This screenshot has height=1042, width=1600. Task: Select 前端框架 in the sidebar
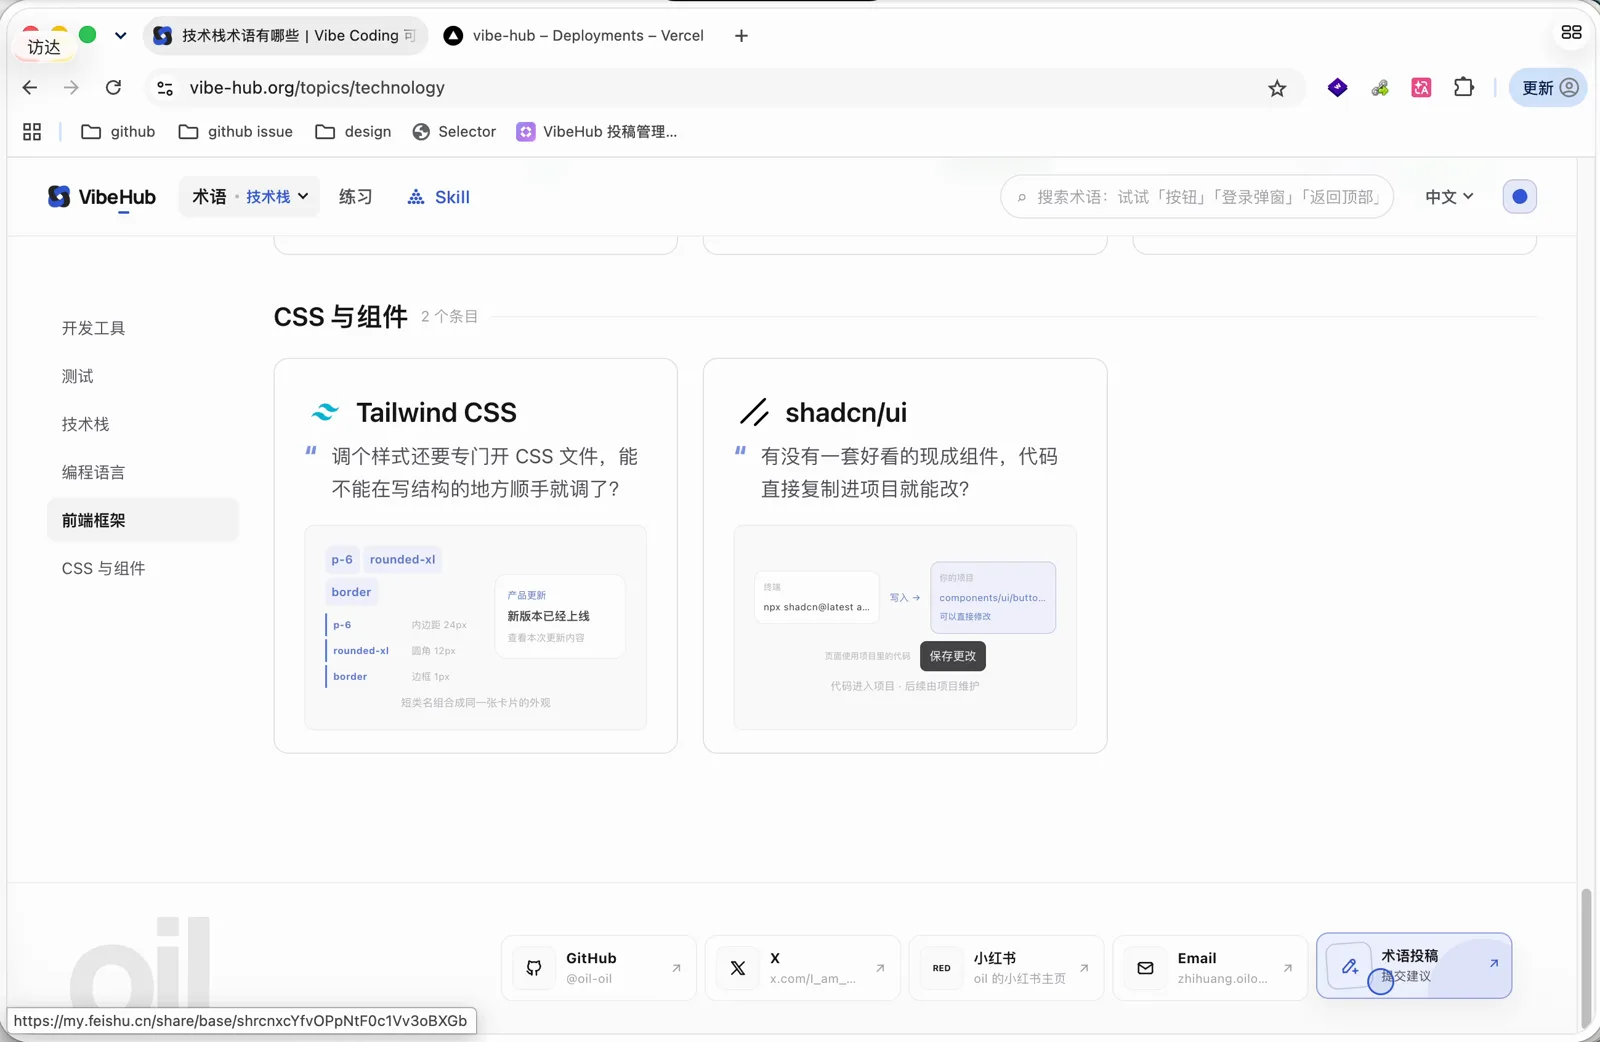pyautogui.click(x=143, y=520)
